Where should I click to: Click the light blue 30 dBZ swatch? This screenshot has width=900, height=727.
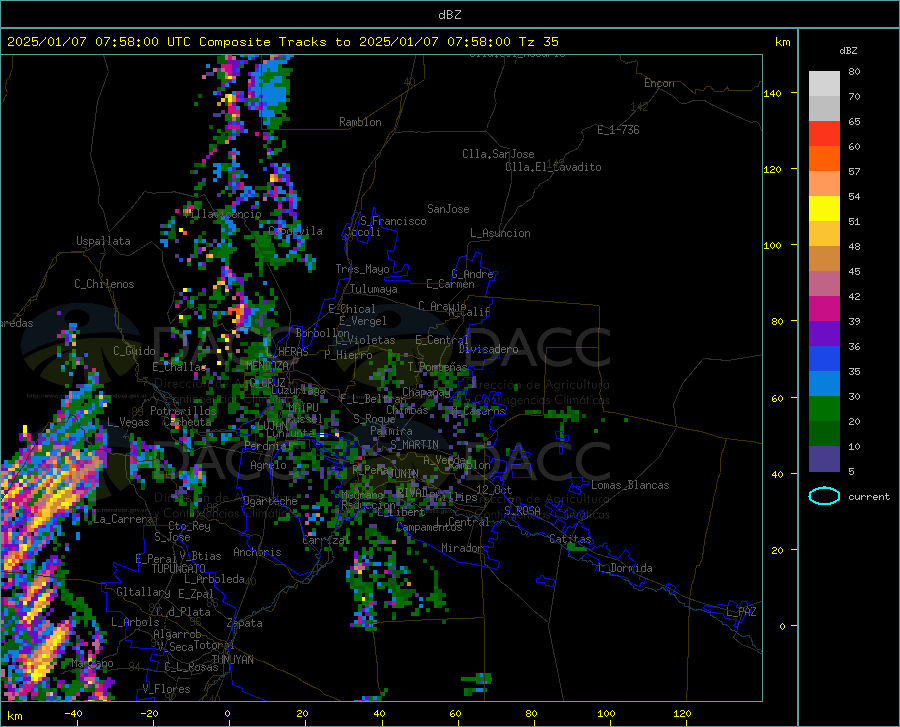[824, 384]
